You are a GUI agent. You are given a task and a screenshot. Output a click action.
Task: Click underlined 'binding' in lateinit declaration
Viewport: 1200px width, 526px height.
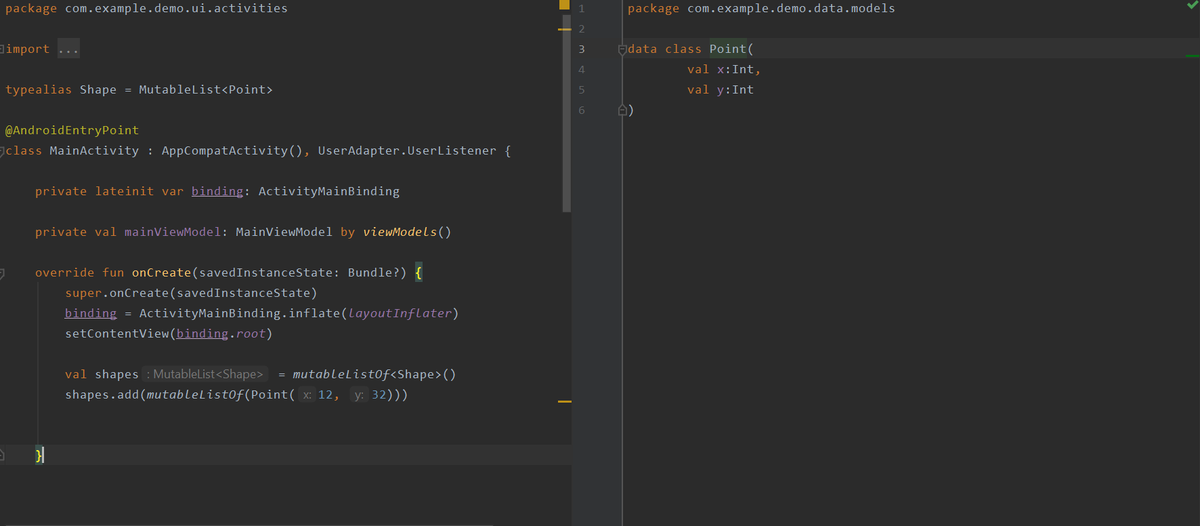coord(217,192)
